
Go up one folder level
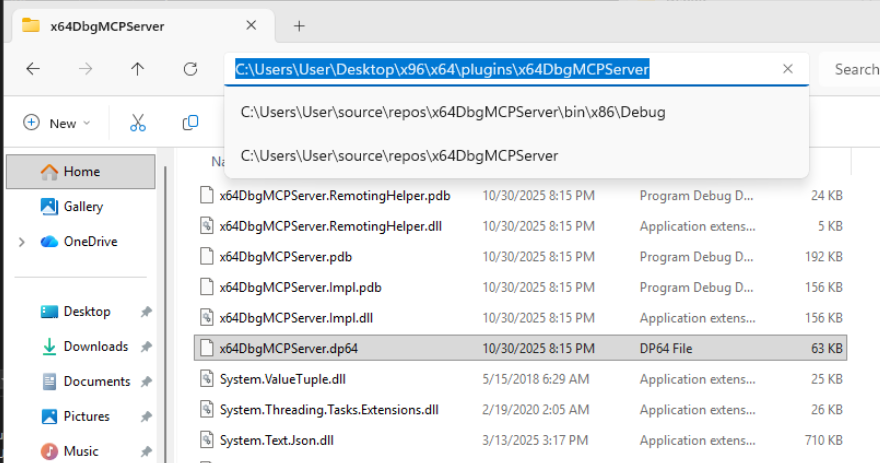(138, 69)
